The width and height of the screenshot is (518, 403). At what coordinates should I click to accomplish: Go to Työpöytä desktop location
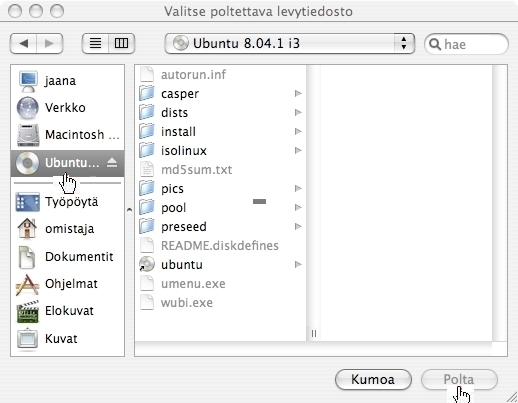[x=68, y=202]
